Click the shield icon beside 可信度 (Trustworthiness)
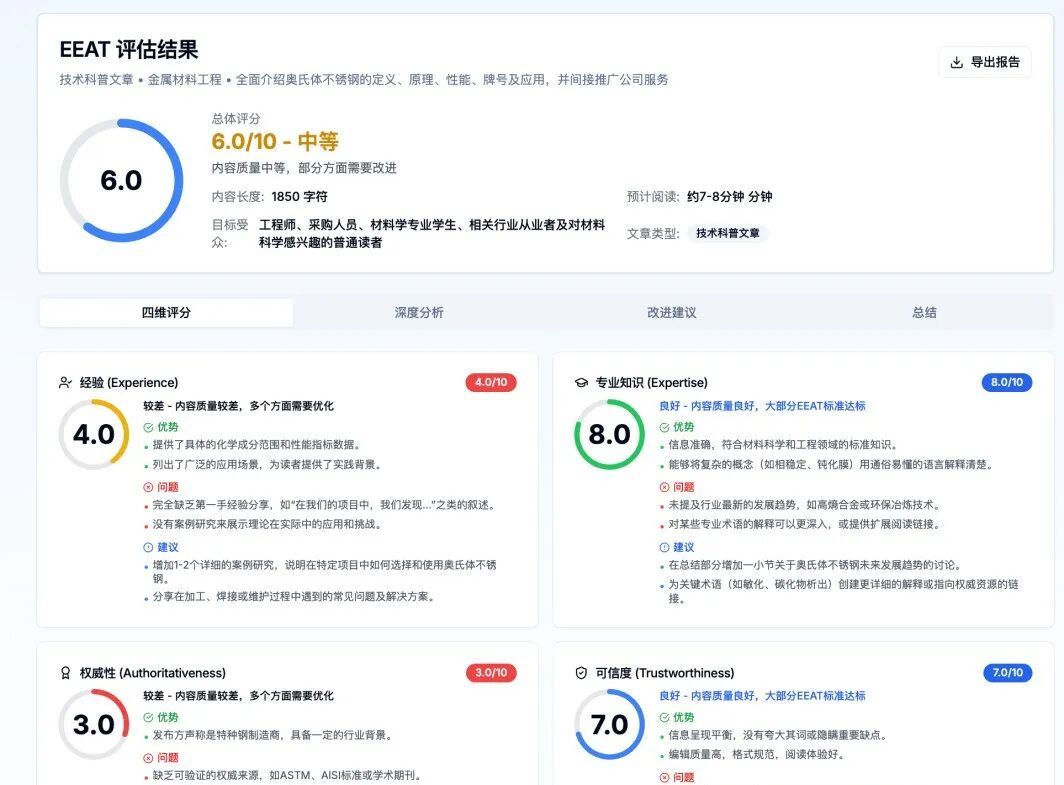1064x785 pixels. click(582, 673)
